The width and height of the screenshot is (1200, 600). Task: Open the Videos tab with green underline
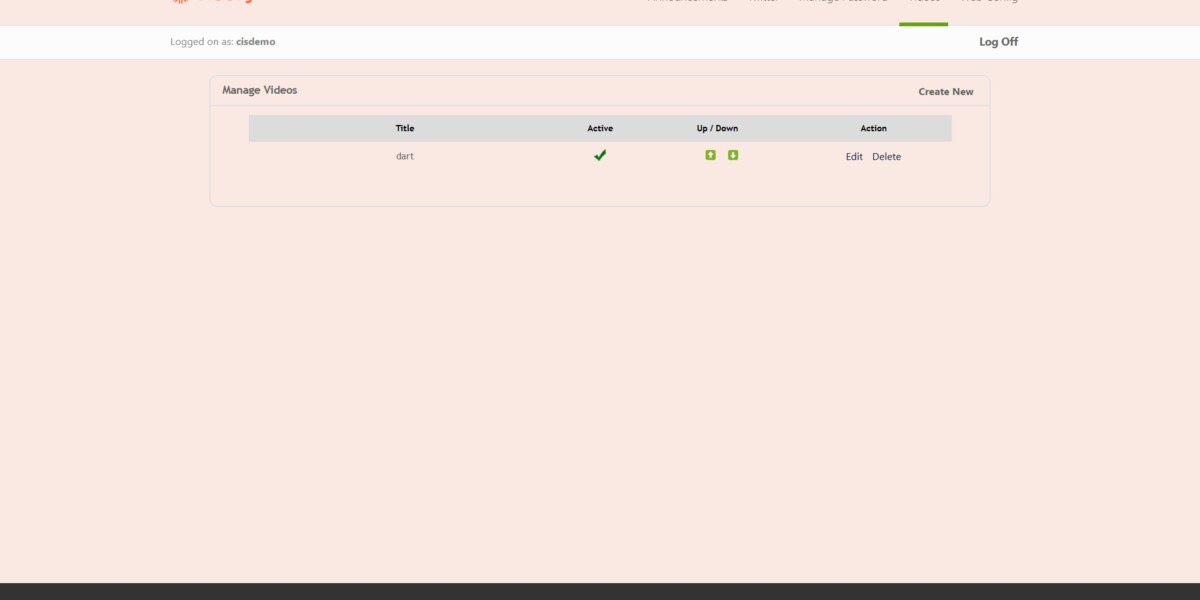pyautogui.click(x=923, y=3)
